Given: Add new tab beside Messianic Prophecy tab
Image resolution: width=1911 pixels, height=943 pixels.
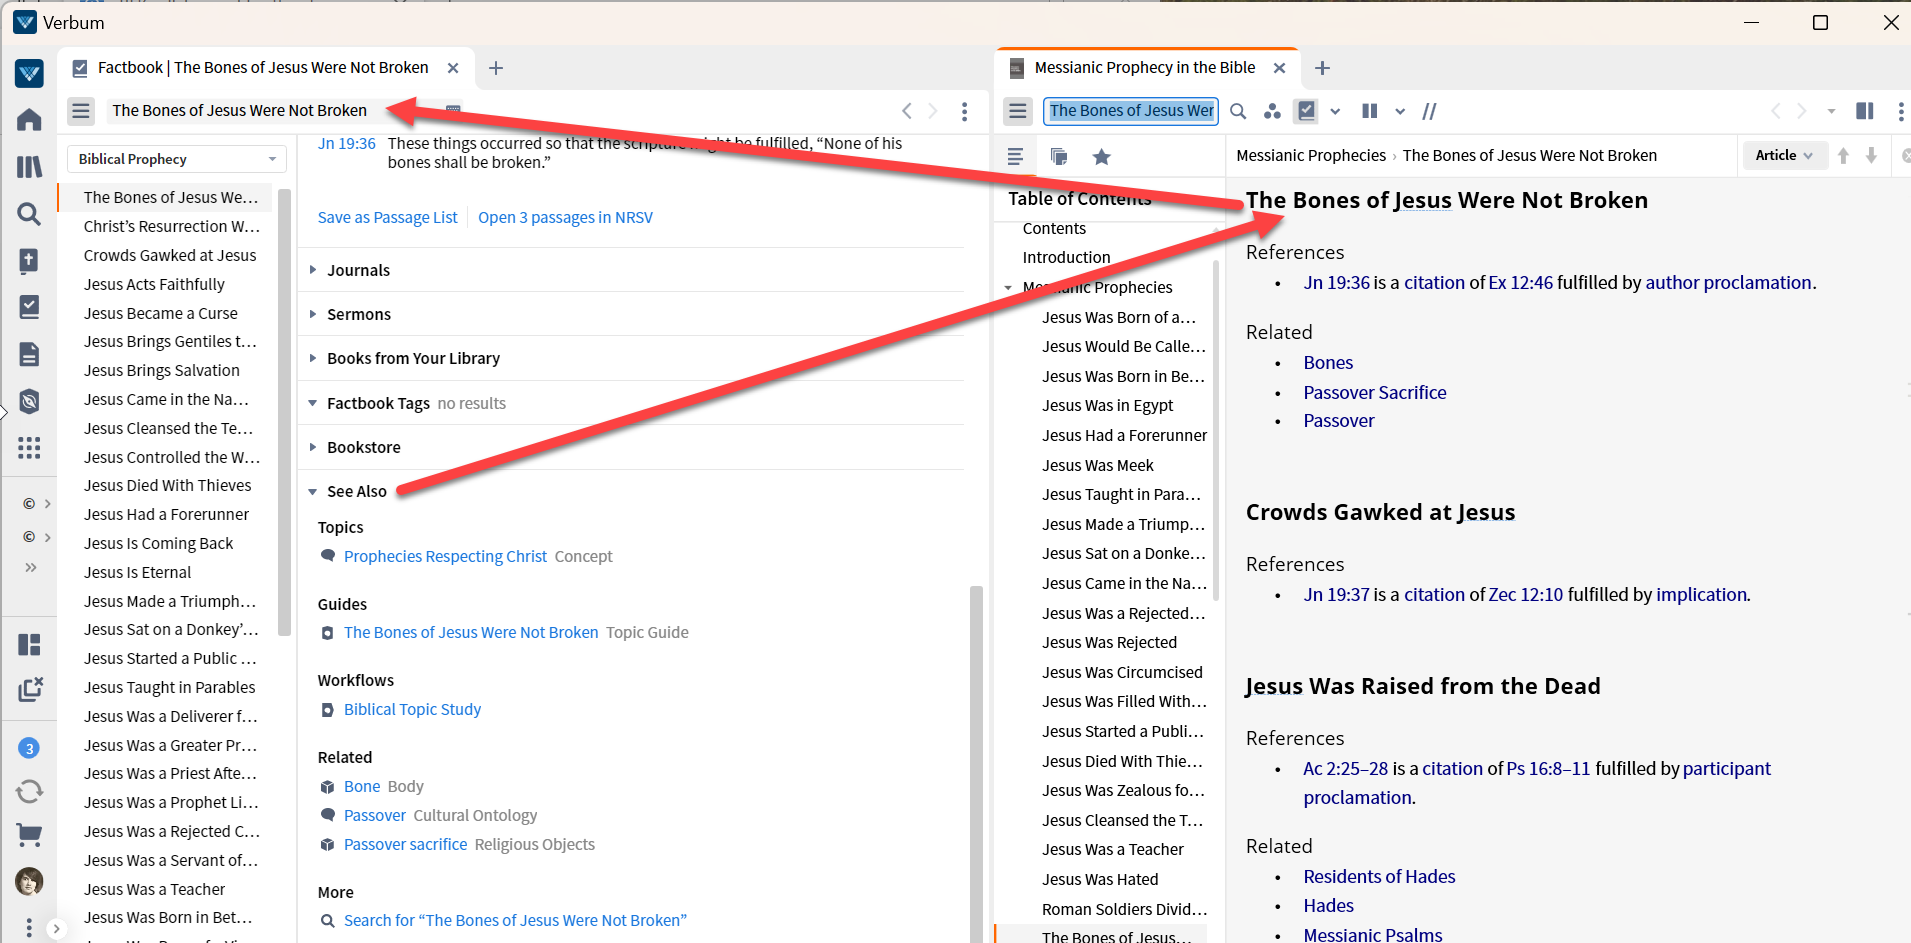Looking at the screenshot, I should pyautogui.click(x=1322, y=68).
